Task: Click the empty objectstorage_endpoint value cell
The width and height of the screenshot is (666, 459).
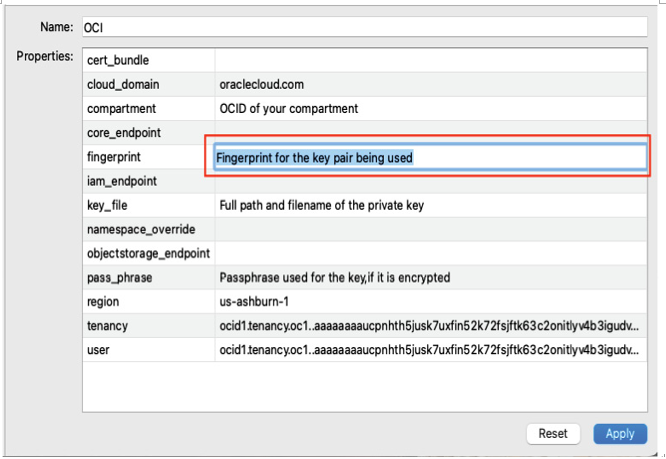Action: click(x=431, y=253)
